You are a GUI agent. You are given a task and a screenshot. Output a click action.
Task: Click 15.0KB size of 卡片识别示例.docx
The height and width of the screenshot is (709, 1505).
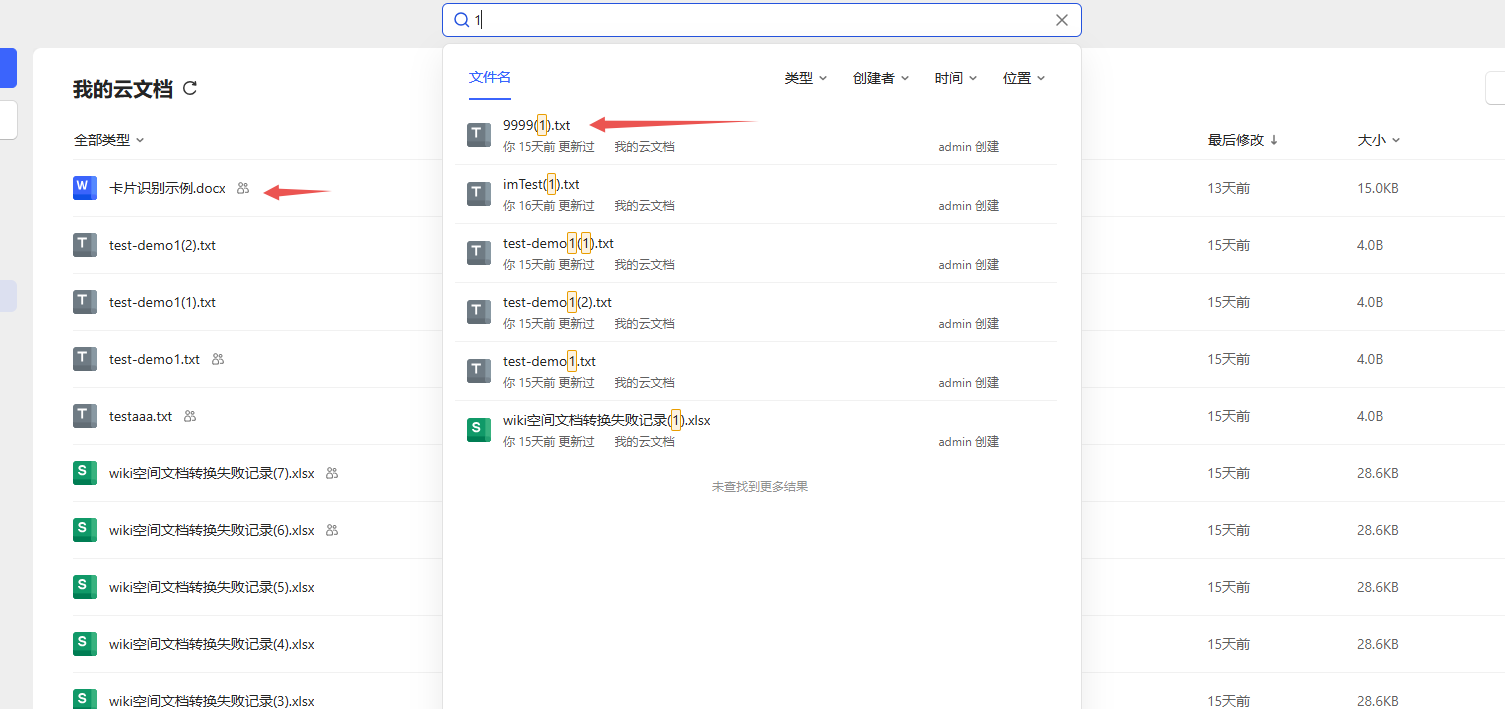1378,188
